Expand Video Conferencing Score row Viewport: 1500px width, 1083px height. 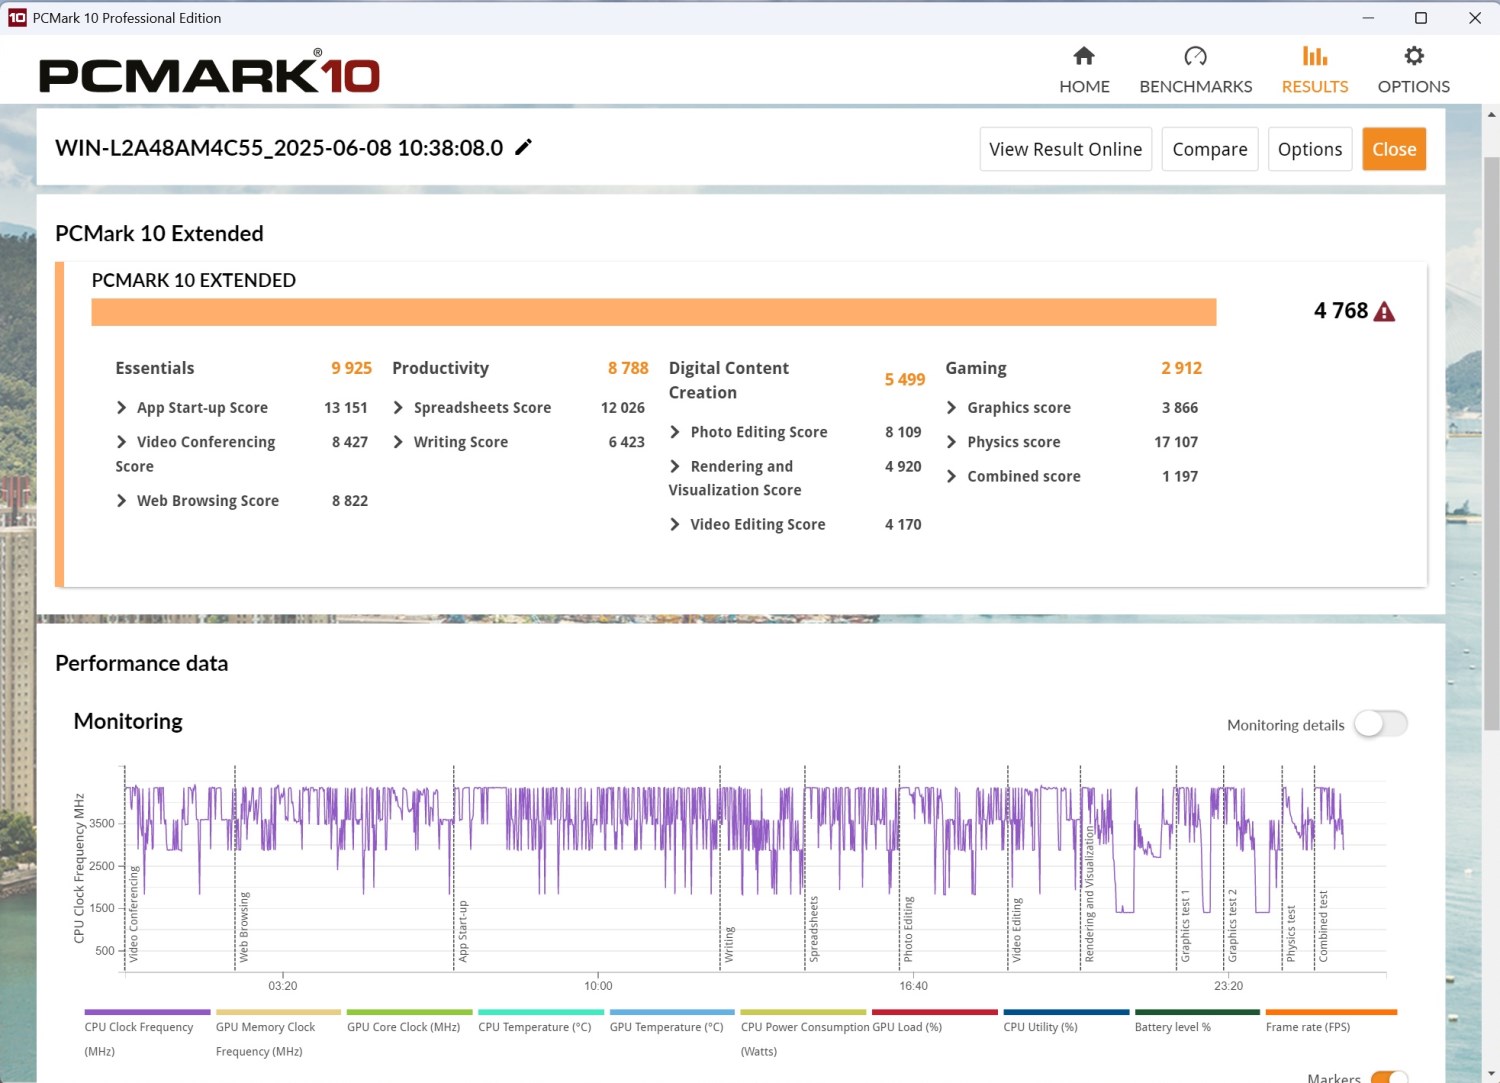(121, 442)
